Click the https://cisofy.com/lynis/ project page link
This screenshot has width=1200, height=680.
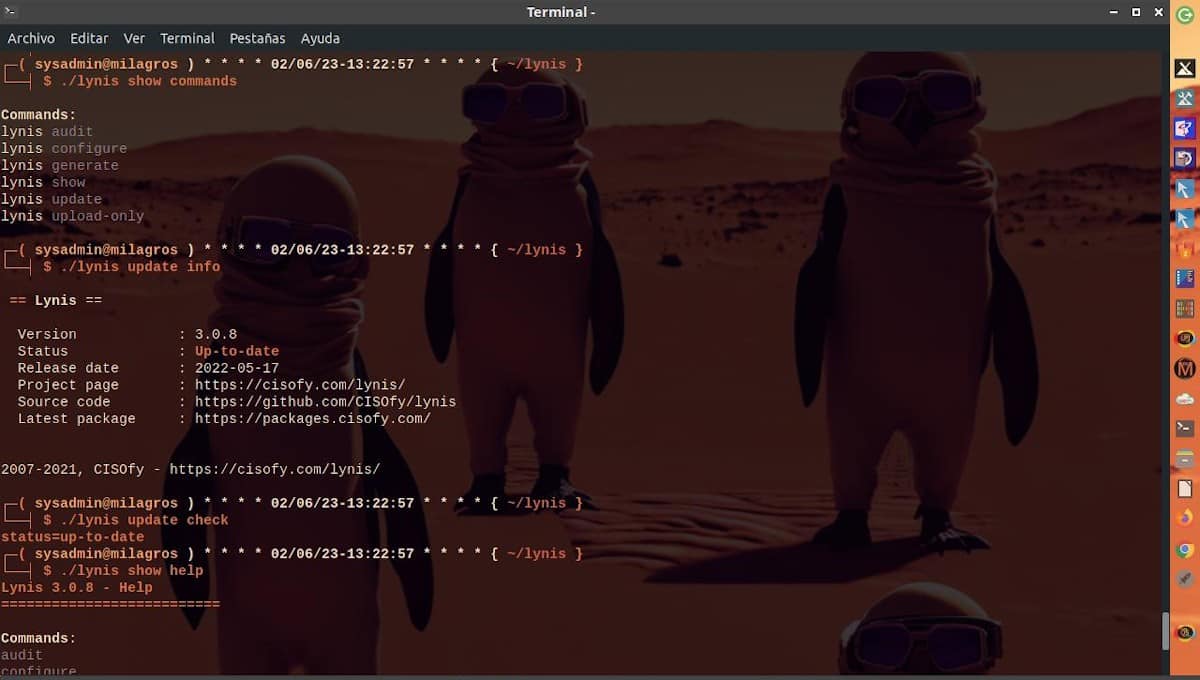coord(299,385)
